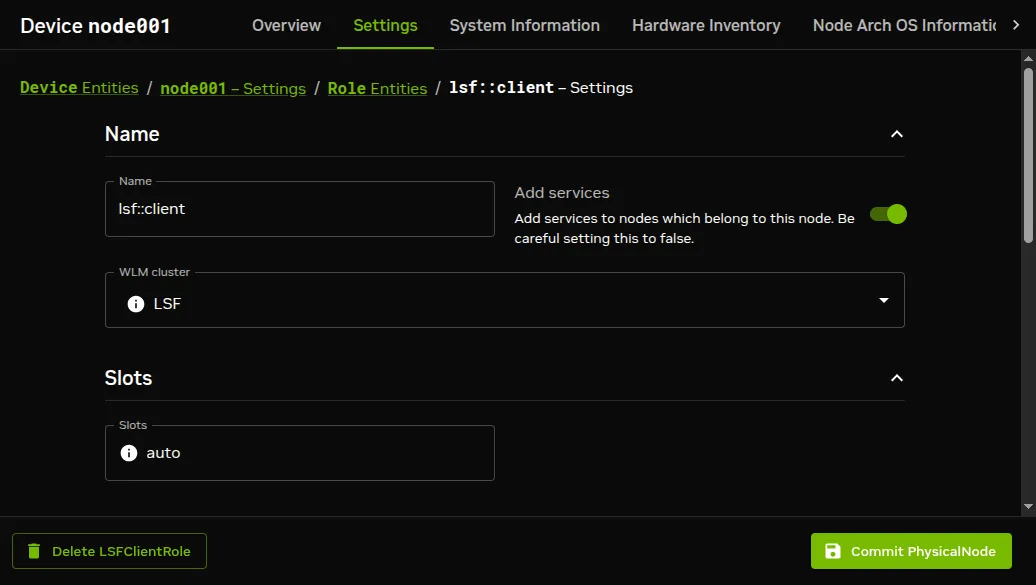Click the 'Name' section heading
1036x585 pixels.
132,134
